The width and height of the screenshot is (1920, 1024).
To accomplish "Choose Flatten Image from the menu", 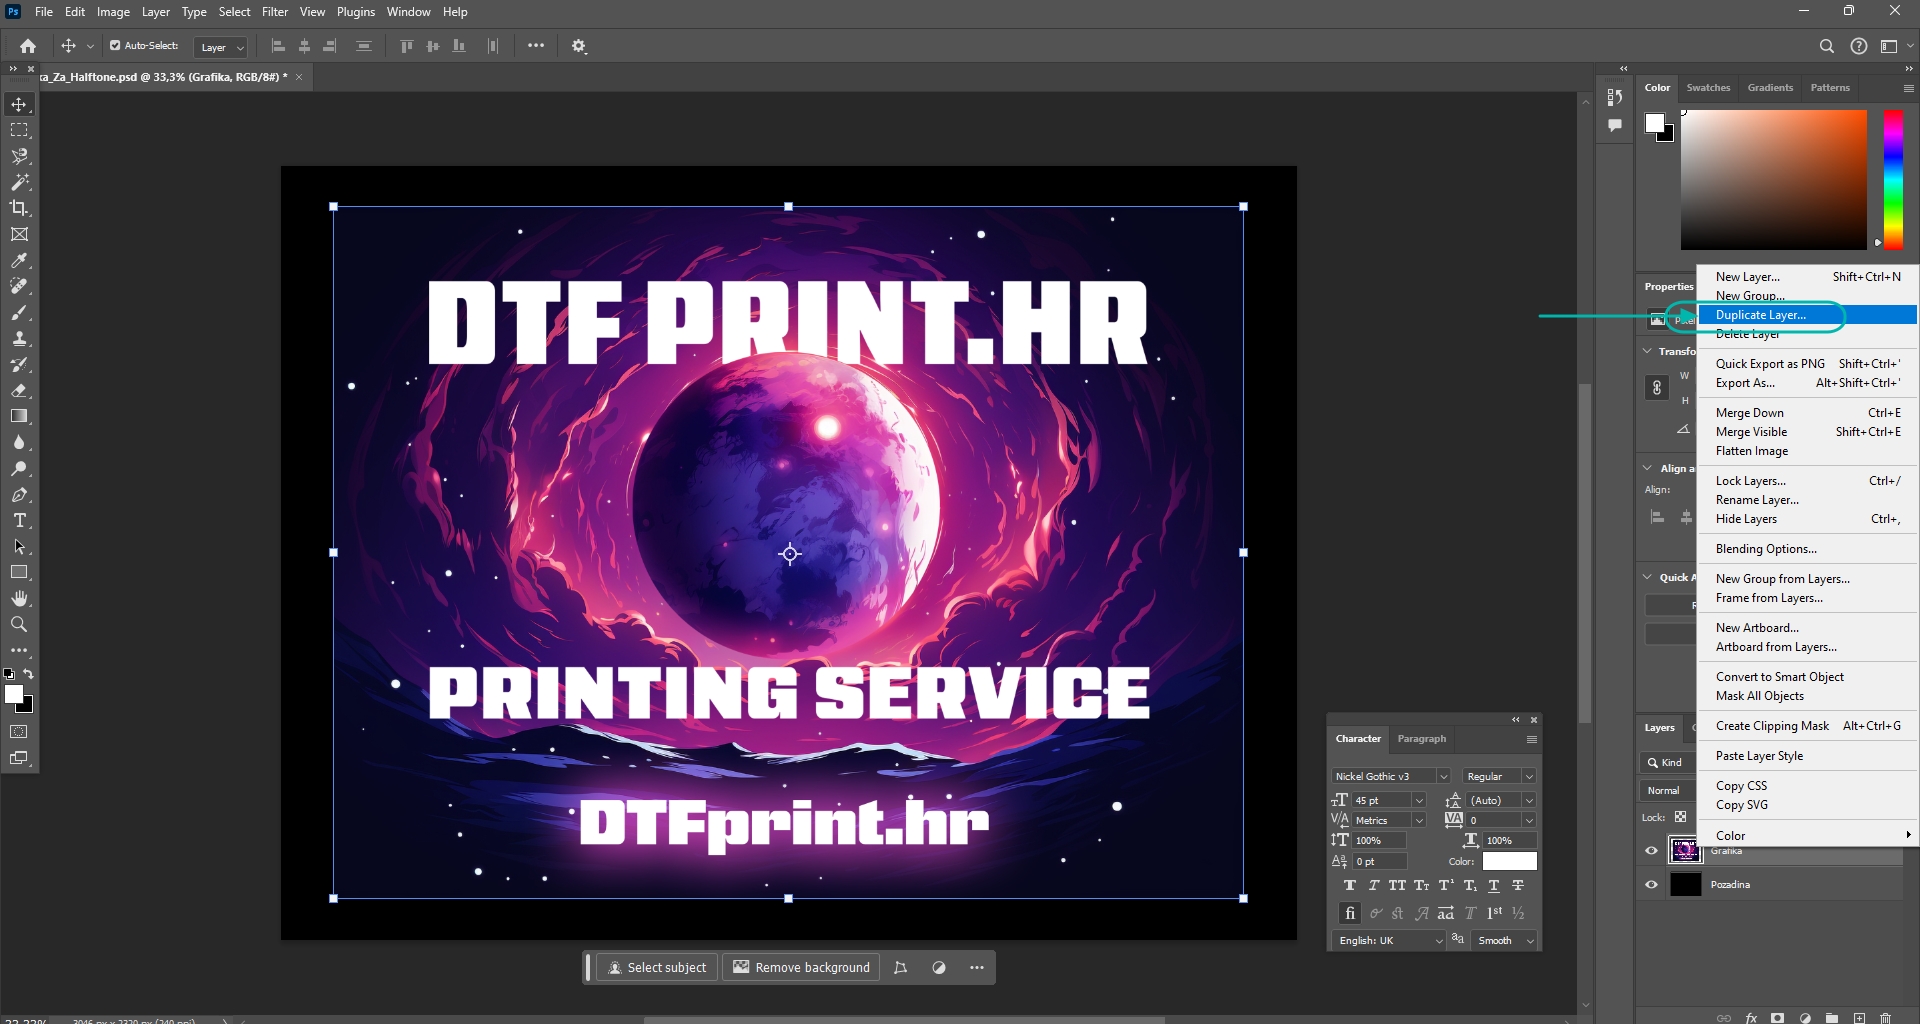I will [x=1808, y=451].
